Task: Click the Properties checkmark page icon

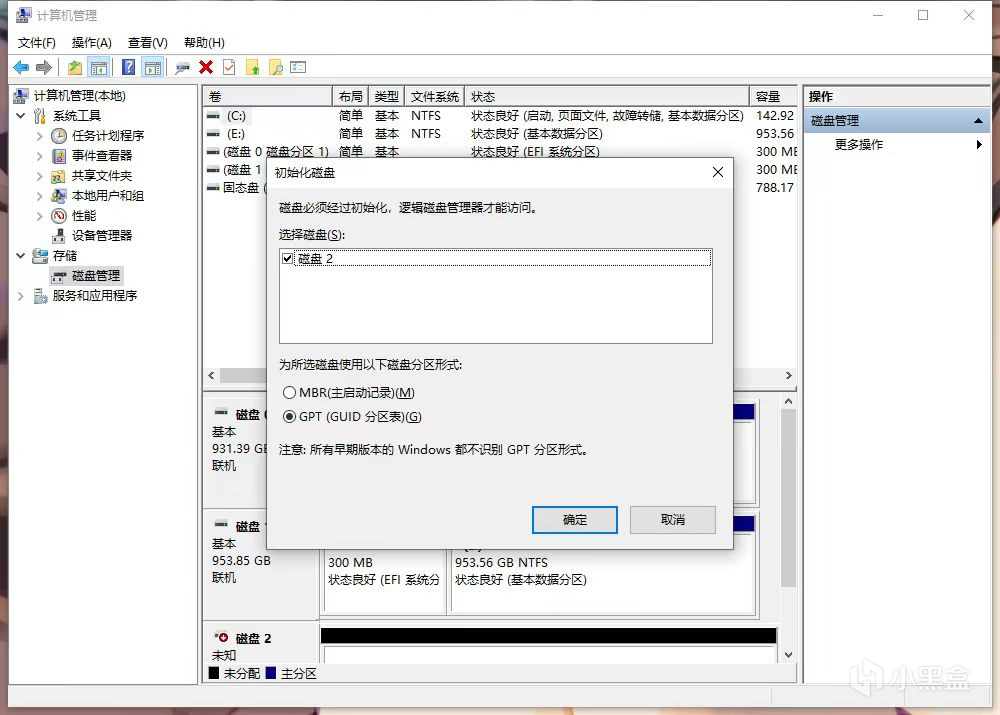Action: tap(229, 67)
